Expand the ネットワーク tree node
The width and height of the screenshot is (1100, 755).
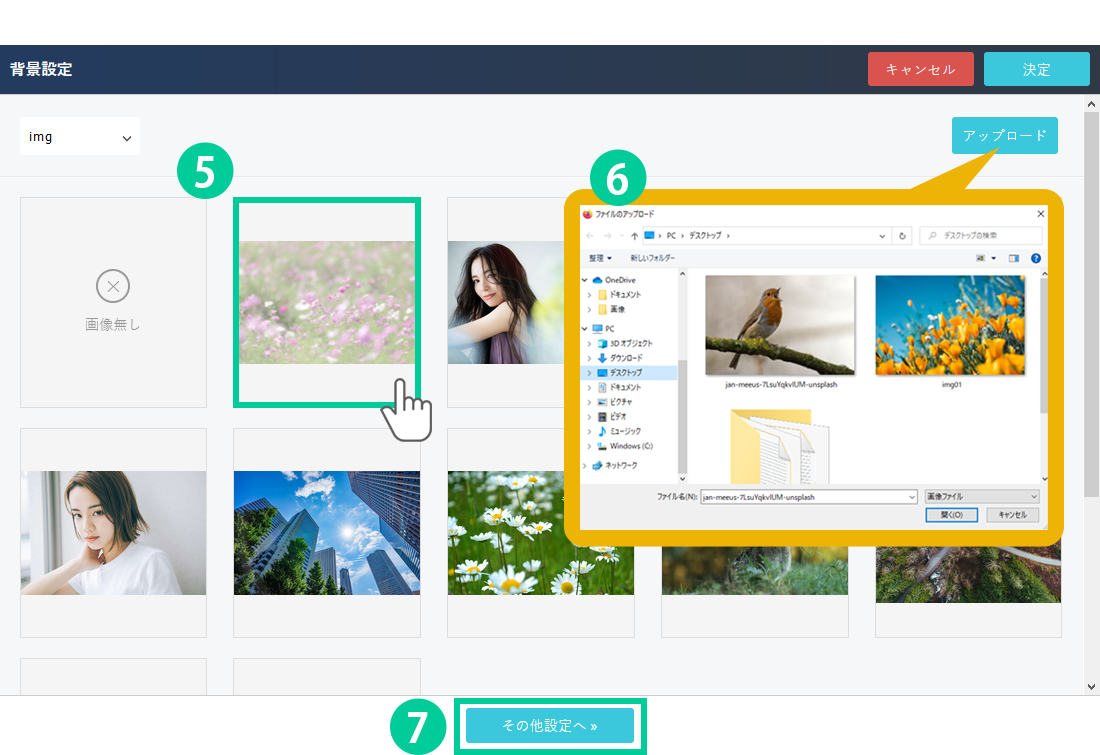tap(585, 466)
